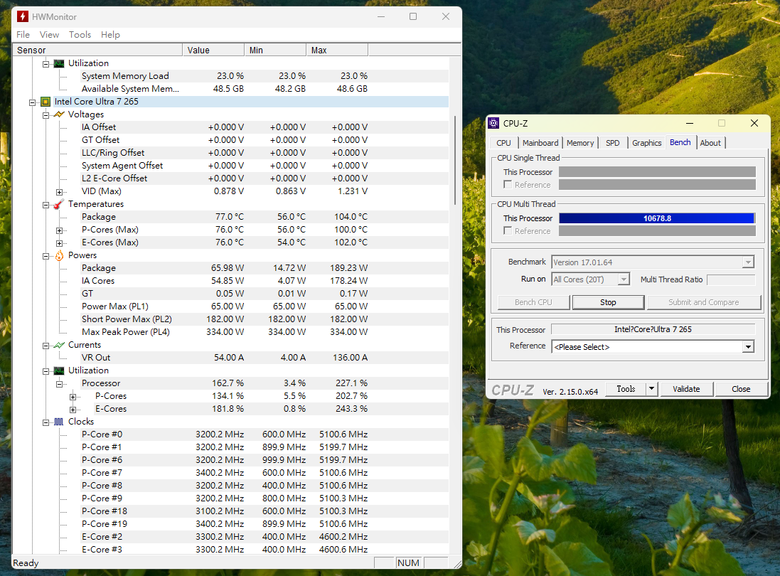Click the Value column header
The image size is (780, 576).
pos(213,50)
